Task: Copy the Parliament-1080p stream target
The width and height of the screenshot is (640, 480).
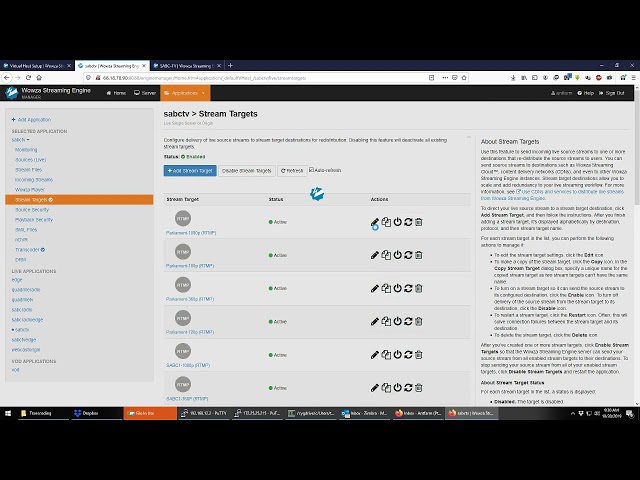Action: tap(386, 222)
